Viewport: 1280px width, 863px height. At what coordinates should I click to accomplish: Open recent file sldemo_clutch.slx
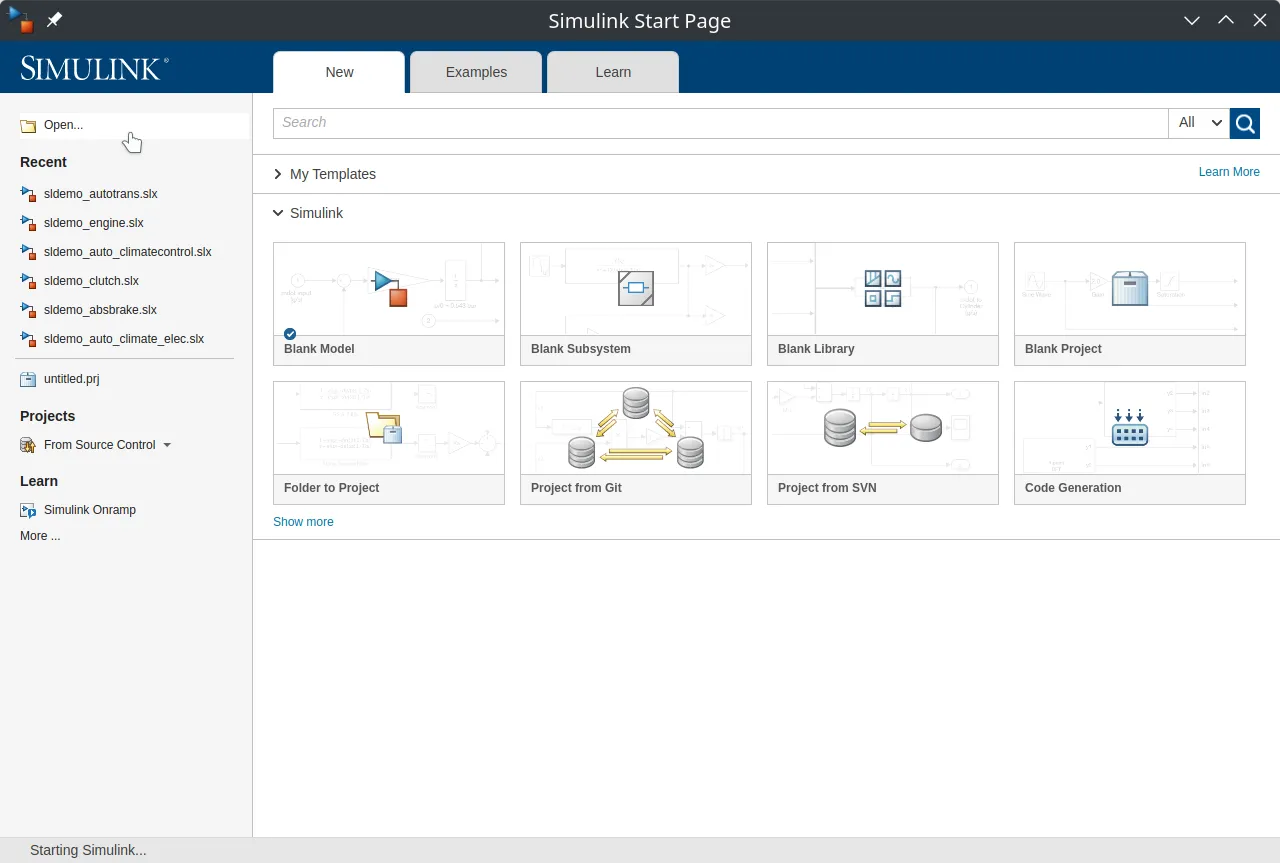pos(91,281)
